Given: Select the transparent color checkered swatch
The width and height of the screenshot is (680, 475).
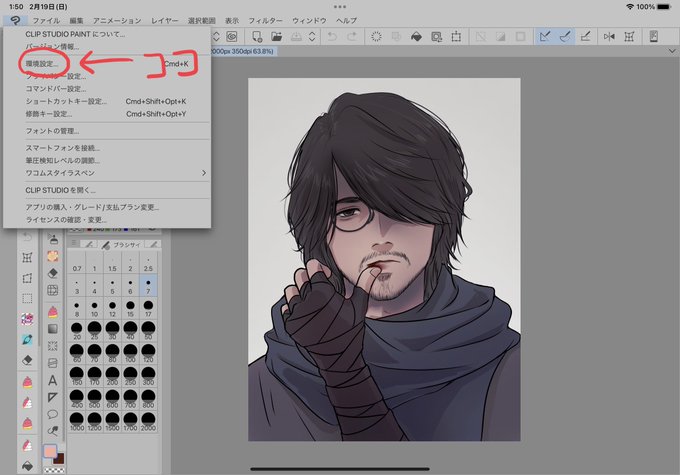Looking at the screenshot, I should [x=55, y=470].
